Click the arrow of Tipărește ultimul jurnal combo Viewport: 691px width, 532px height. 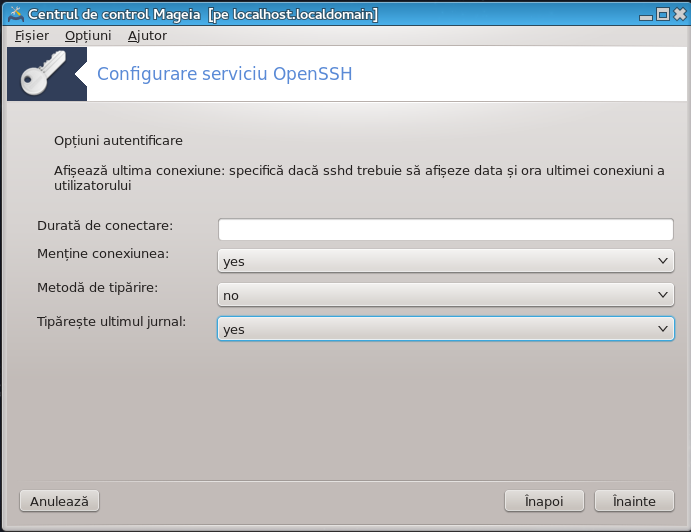[662, 329]
